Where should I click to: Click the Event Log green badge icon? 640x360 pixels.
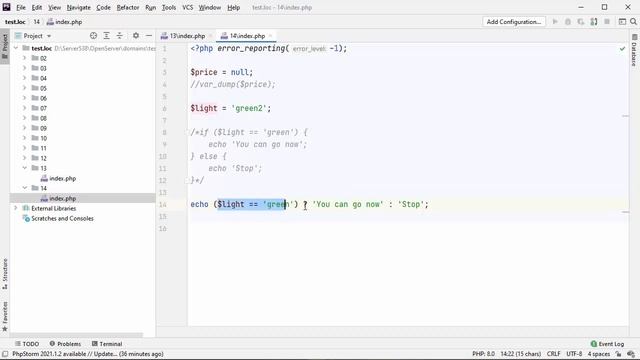[x=593, y=344]
